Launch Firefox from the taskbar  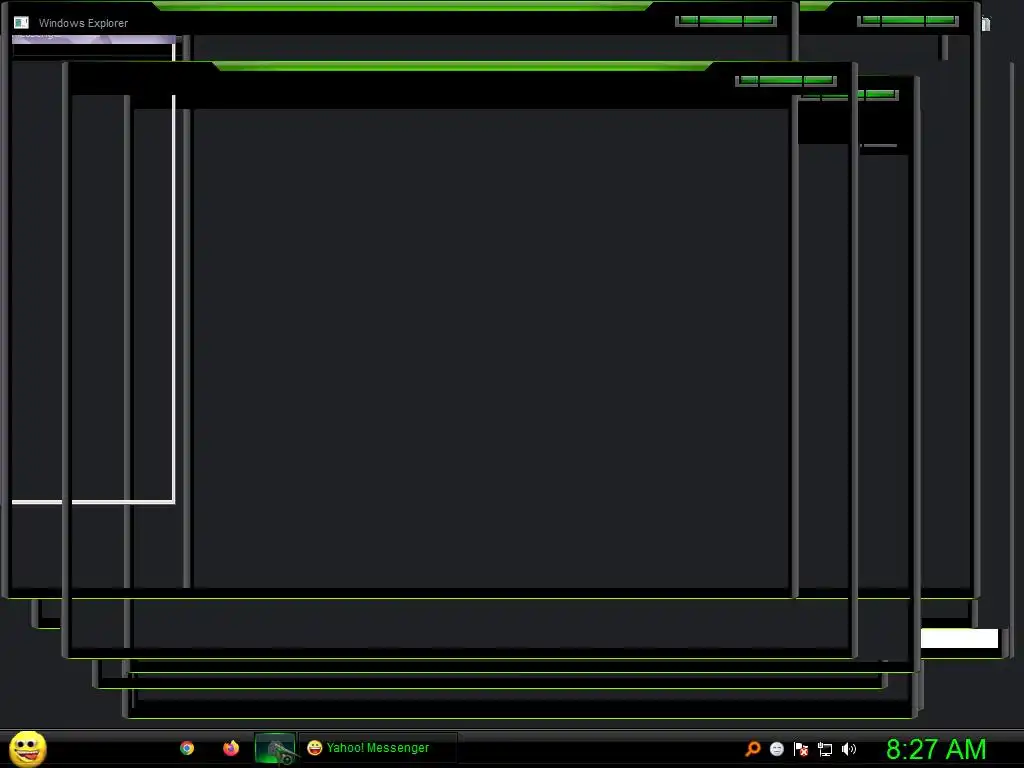pyautogui.click(x=231, y=748)
